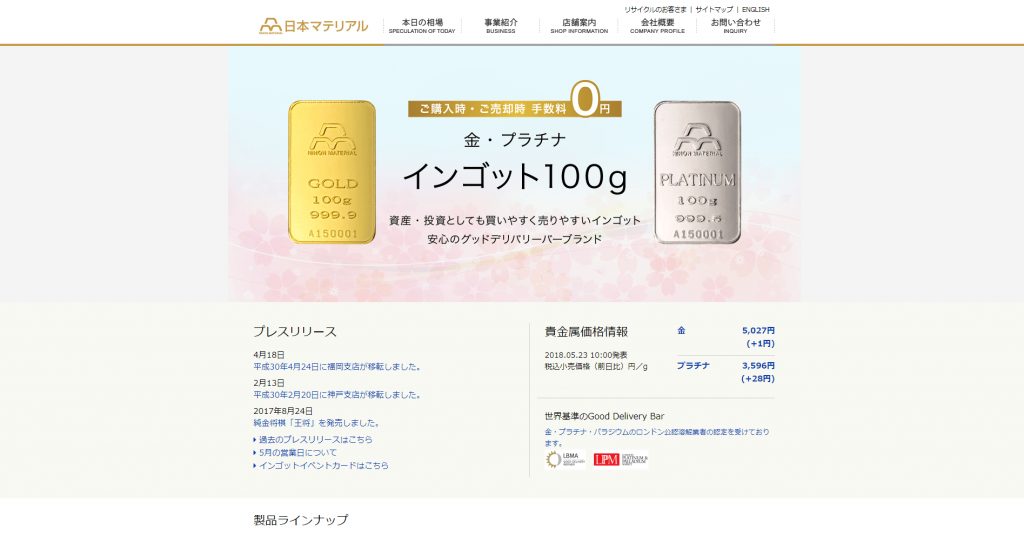Click the リサイクルのお客さま link

click(x=655, y=10)
